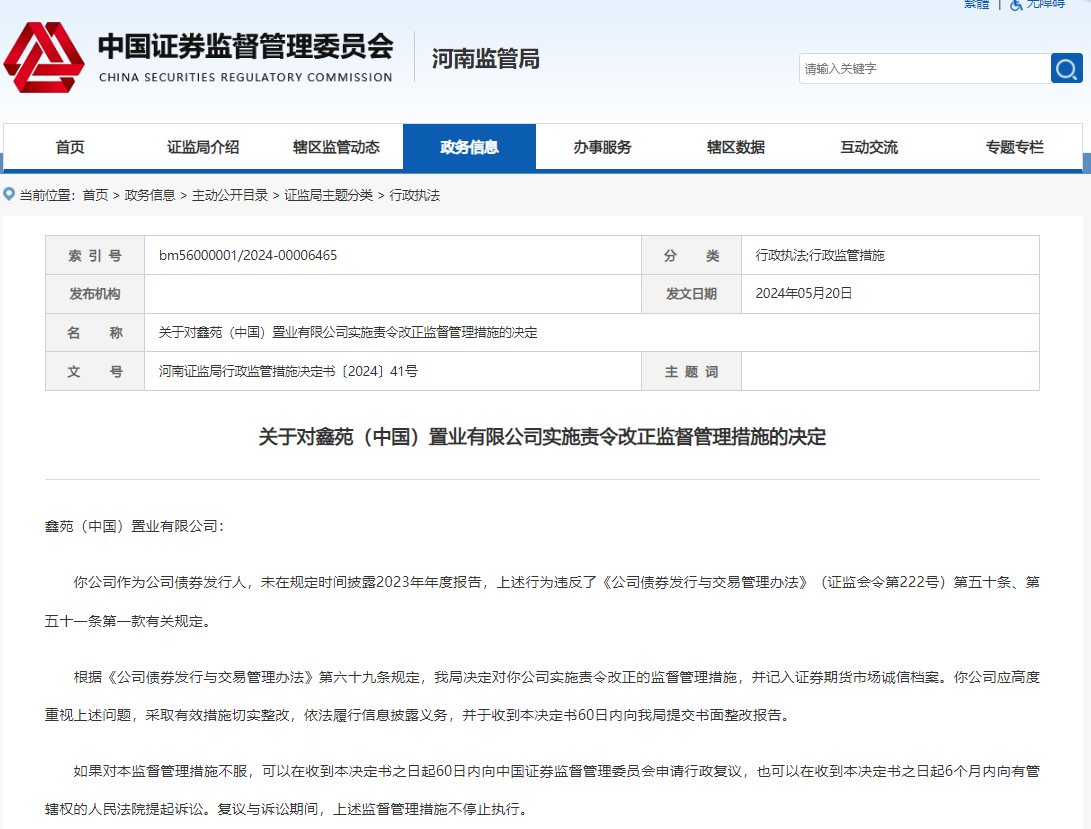Viewport: 1091px width, 829px height.
Task: Click the wheelchair accessibility icon
Action: (x=1016, y=5)
